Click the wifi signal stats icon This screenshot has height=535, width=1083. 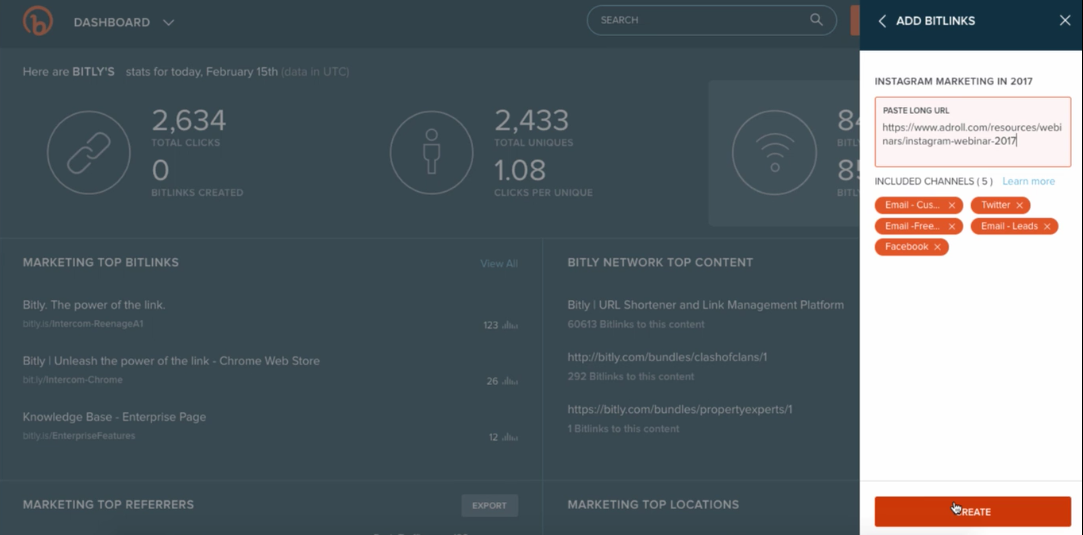coord(774,153)
